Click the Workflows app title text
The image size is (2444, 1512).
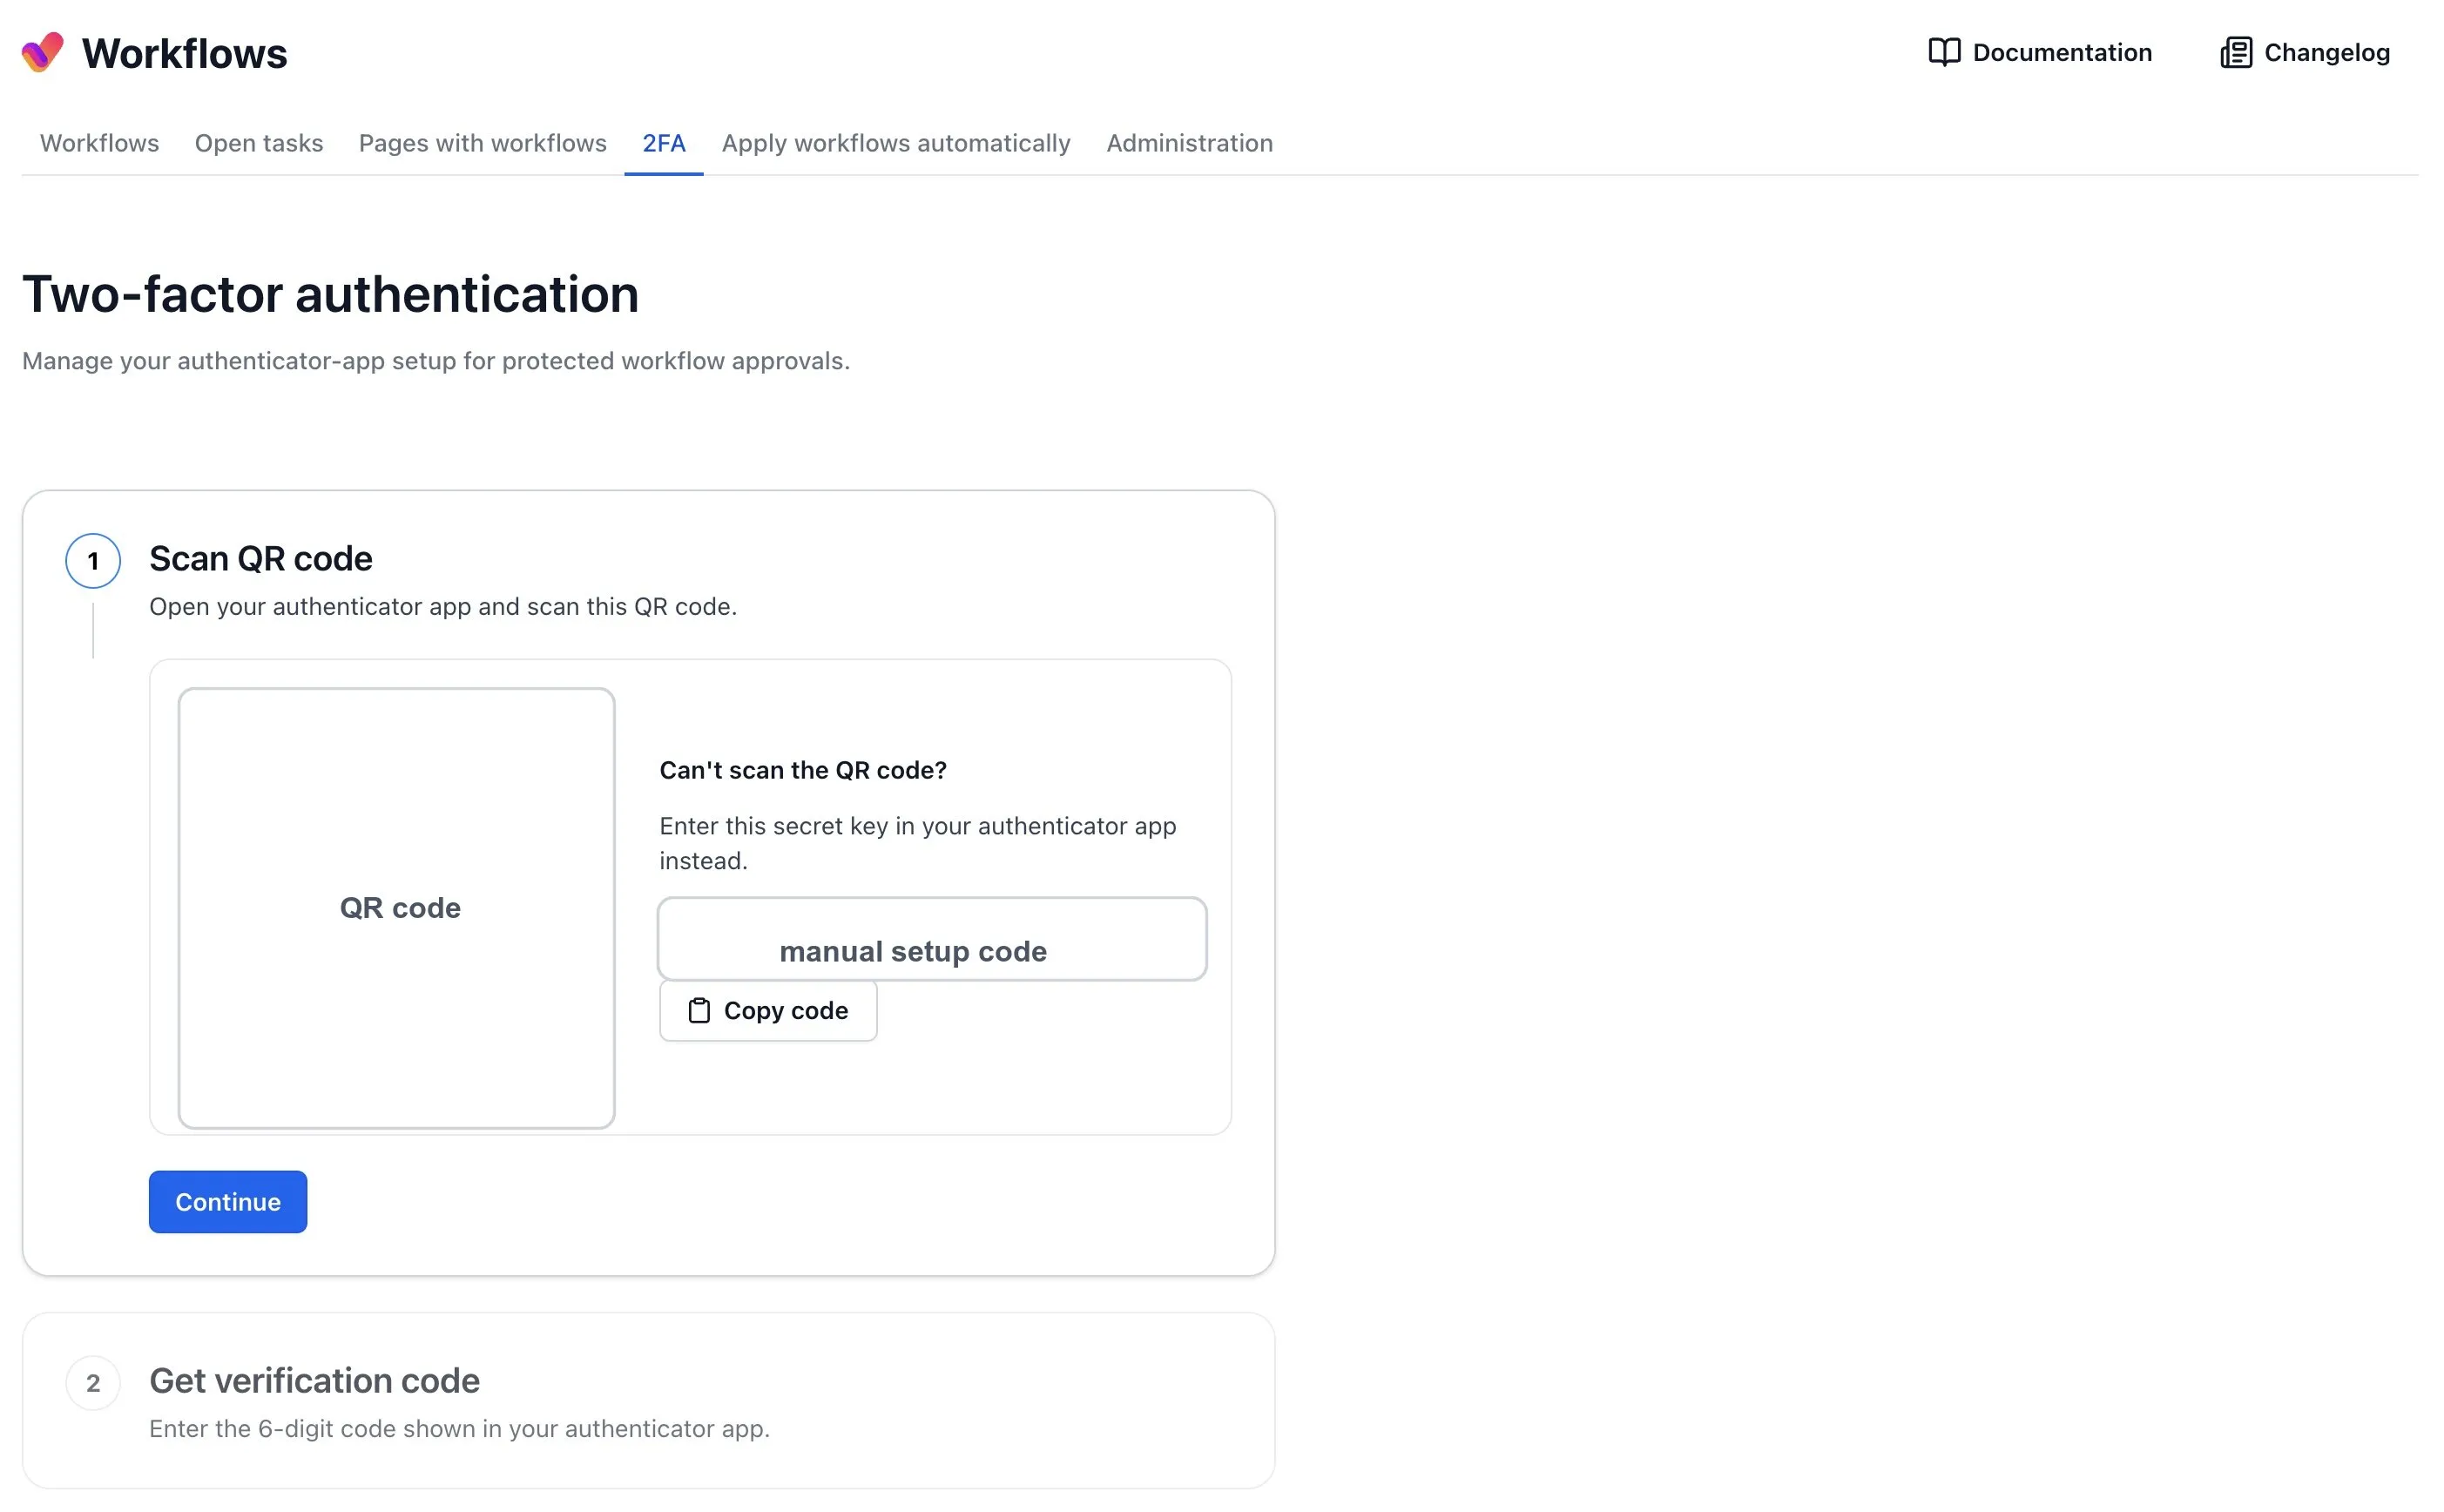(184, 53)
